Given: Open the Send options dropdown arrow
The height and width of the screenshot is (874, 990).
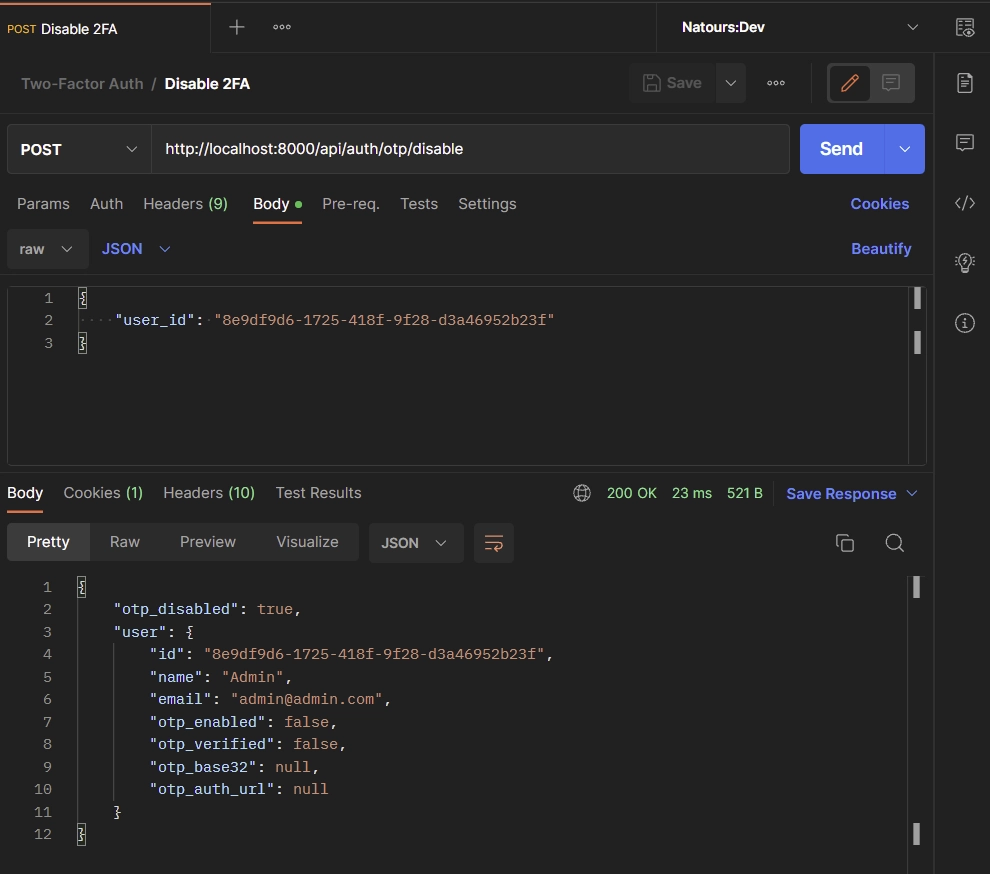Looking at the screenshot, I should [905, 149].
